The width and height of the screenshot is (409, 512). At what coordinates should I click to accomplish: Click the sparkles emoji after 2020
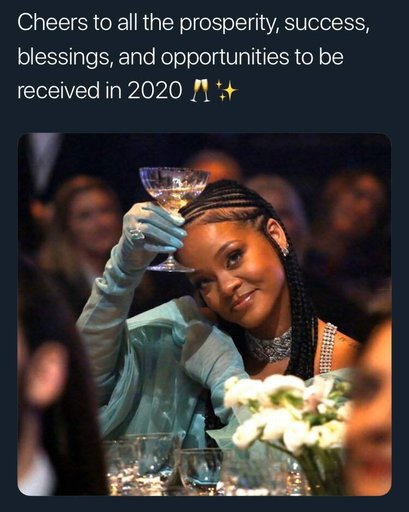click(227, 90)
